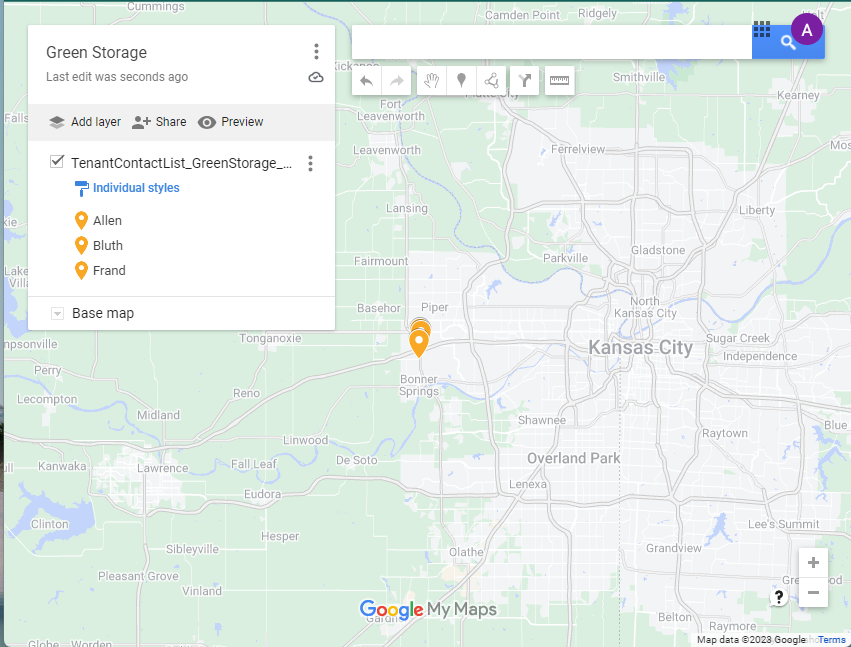Click the TenantContactList_GreenStorage layer name
This screenshot has width=851, height=647.
(x=181, y=163)
